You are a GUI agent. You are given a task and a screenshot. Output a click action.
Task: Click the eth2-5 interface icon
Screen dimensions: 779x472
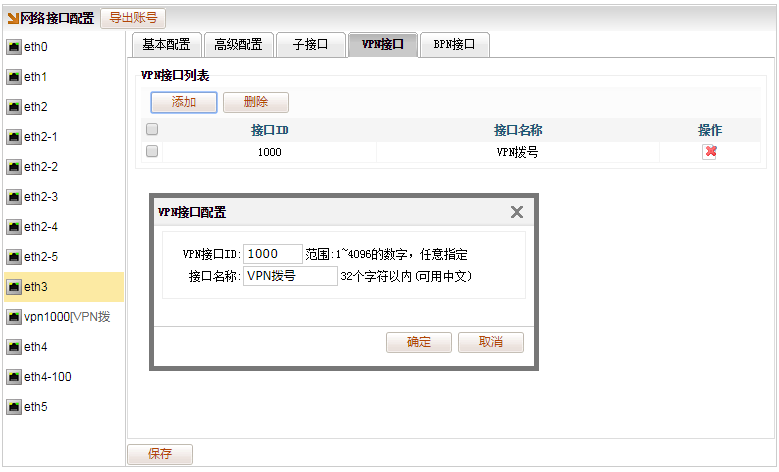coord(14,257)
